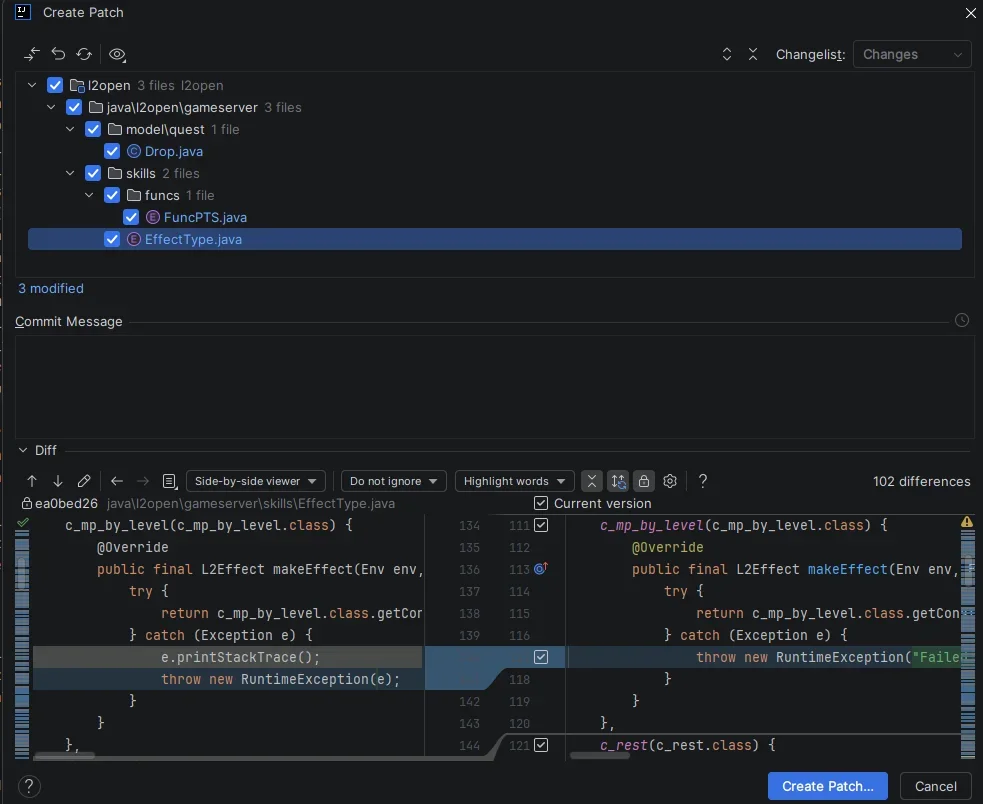Collapse the java\l2open\gameserver folder node

click(51, 107)
